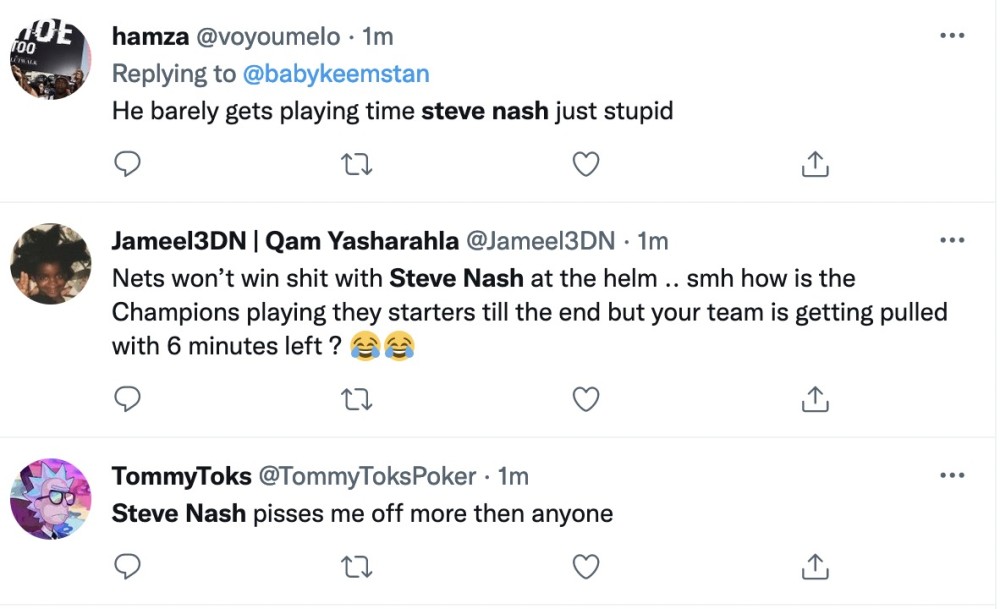Reply to hamza's tweet
Screen dimensions: 1000x609
[126, 164]
